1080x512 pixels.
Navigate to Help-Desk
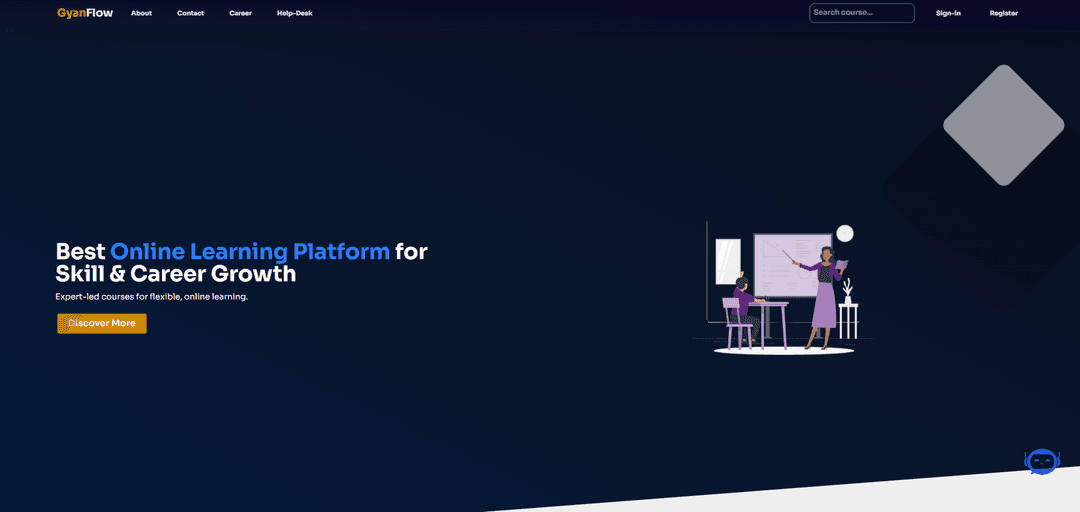294,13
